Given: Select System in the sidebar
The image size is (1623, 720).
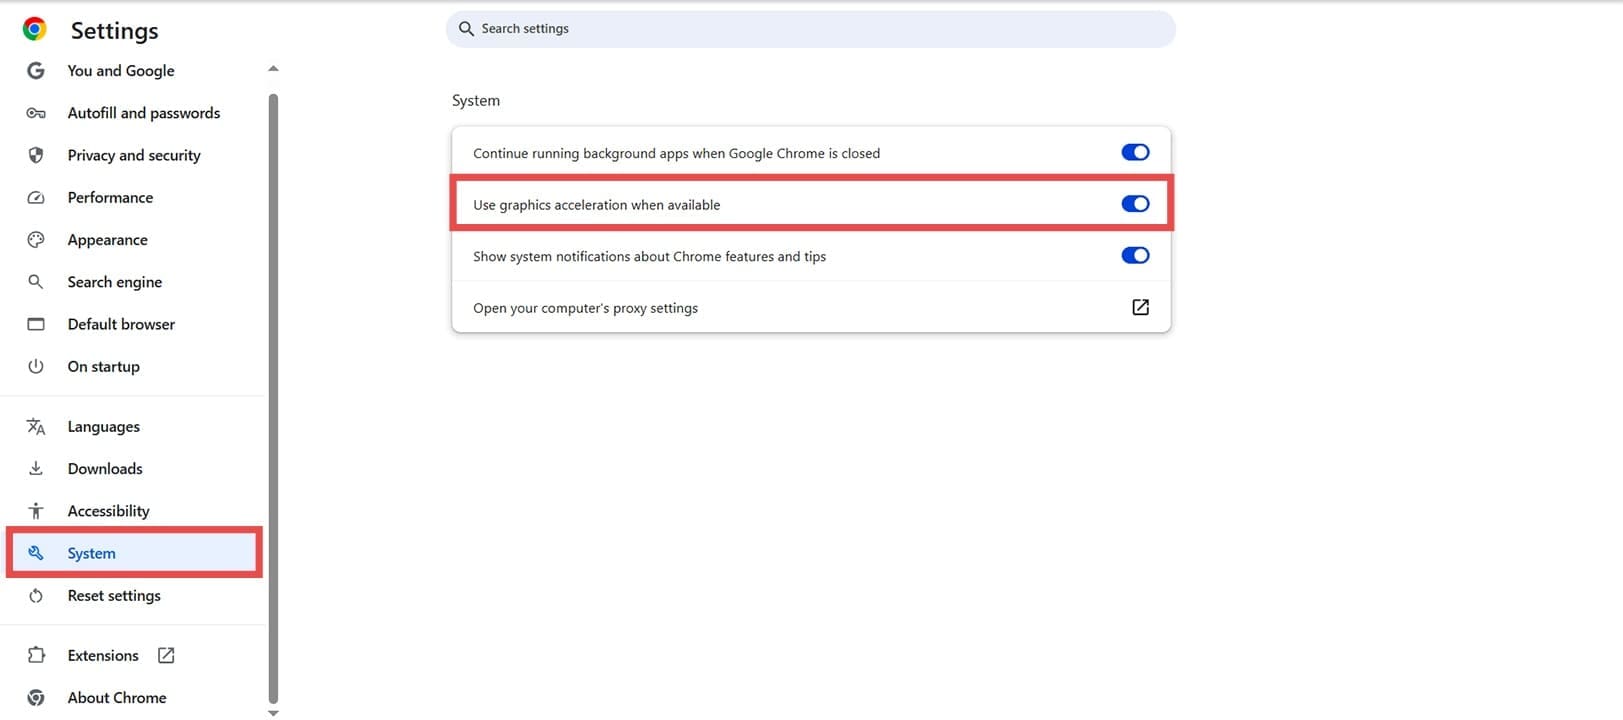Looking at the screenshot, I should coord(135,553).
